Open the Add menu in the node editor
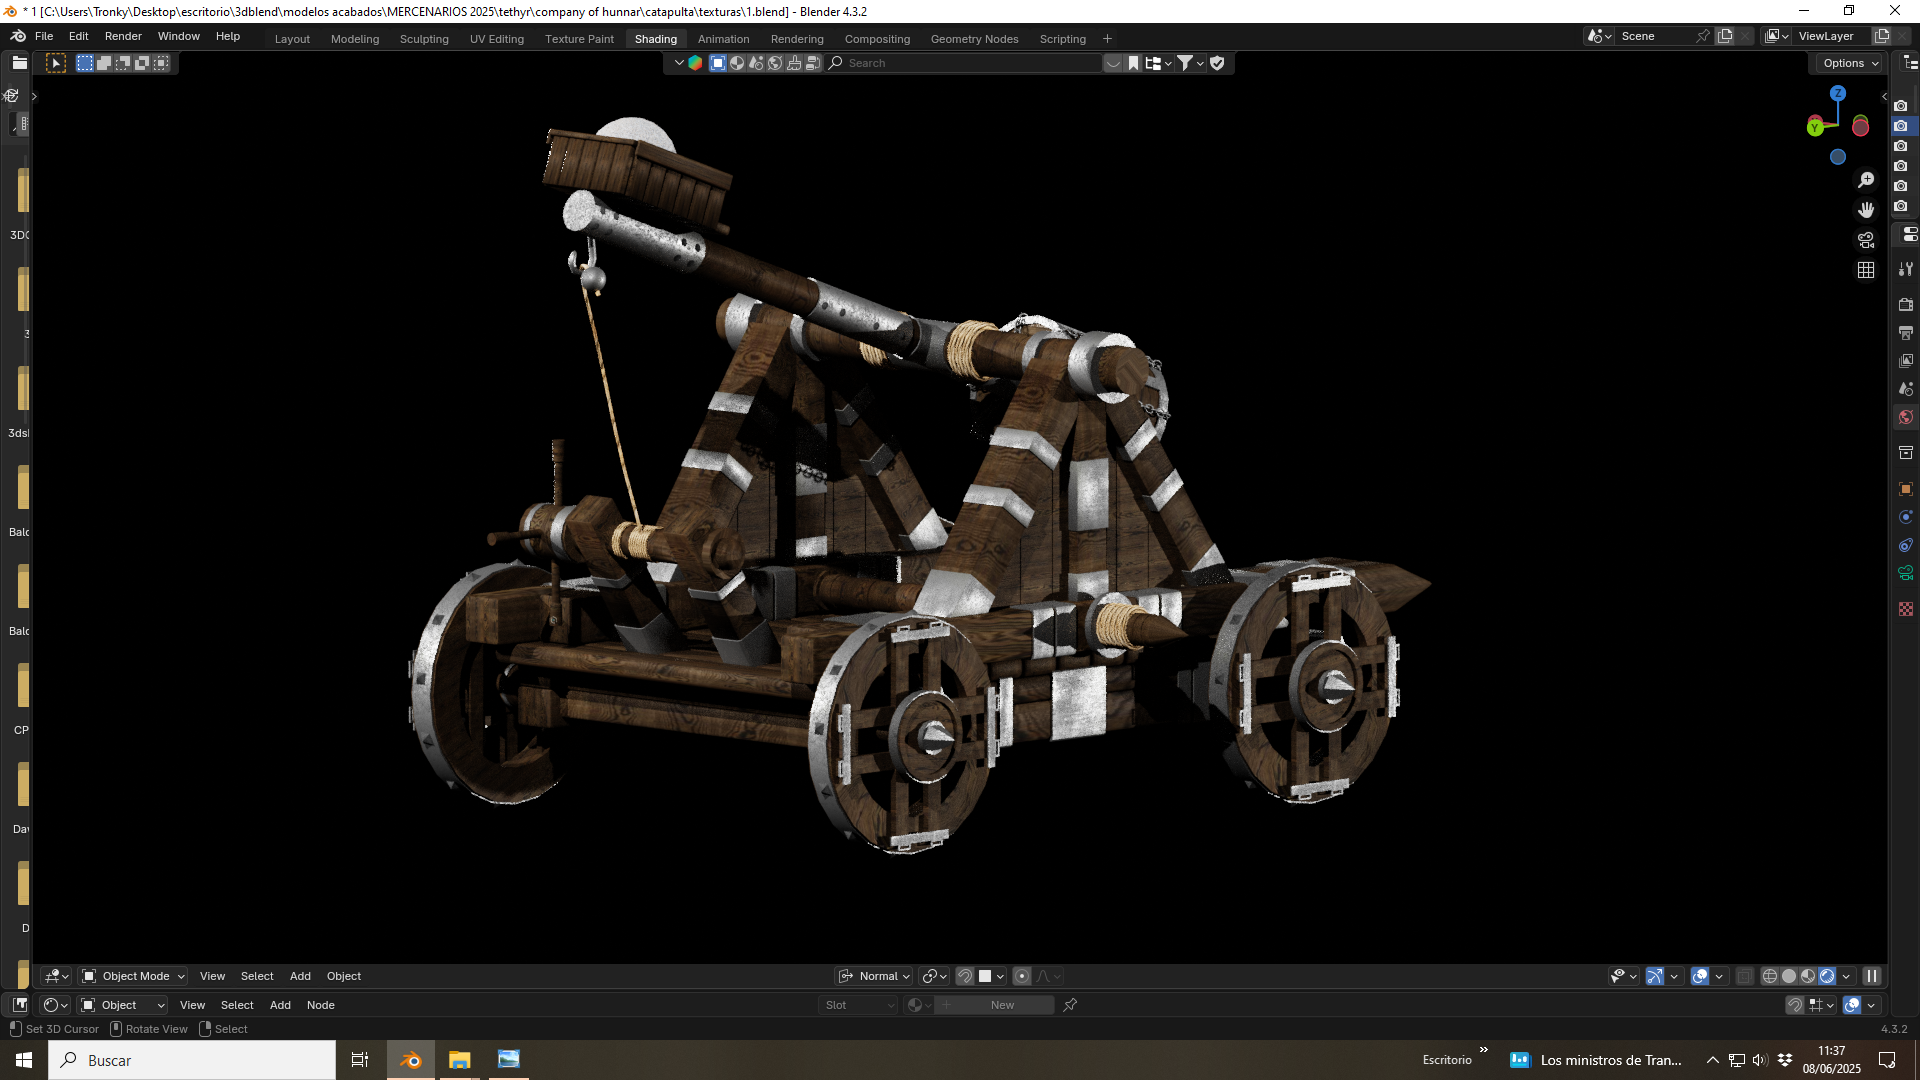Image resolution: width=1920 pixels, height=1080 pixels. click(280, 1005)
